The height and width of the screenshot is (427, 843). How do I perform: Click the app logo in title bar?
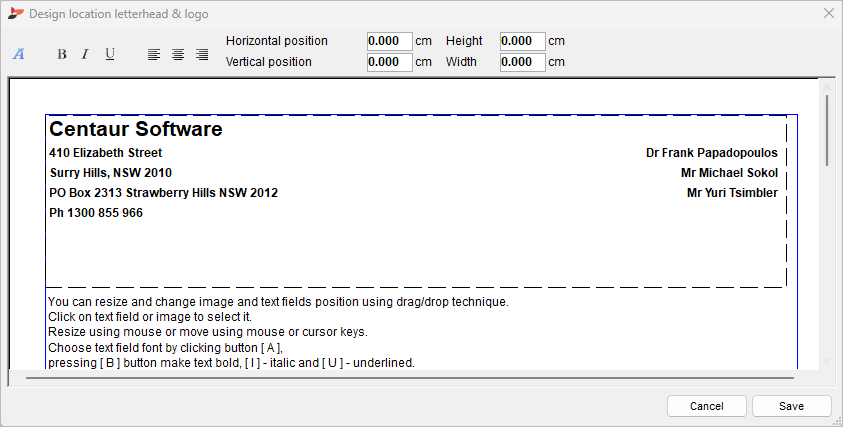pos(16,13)
